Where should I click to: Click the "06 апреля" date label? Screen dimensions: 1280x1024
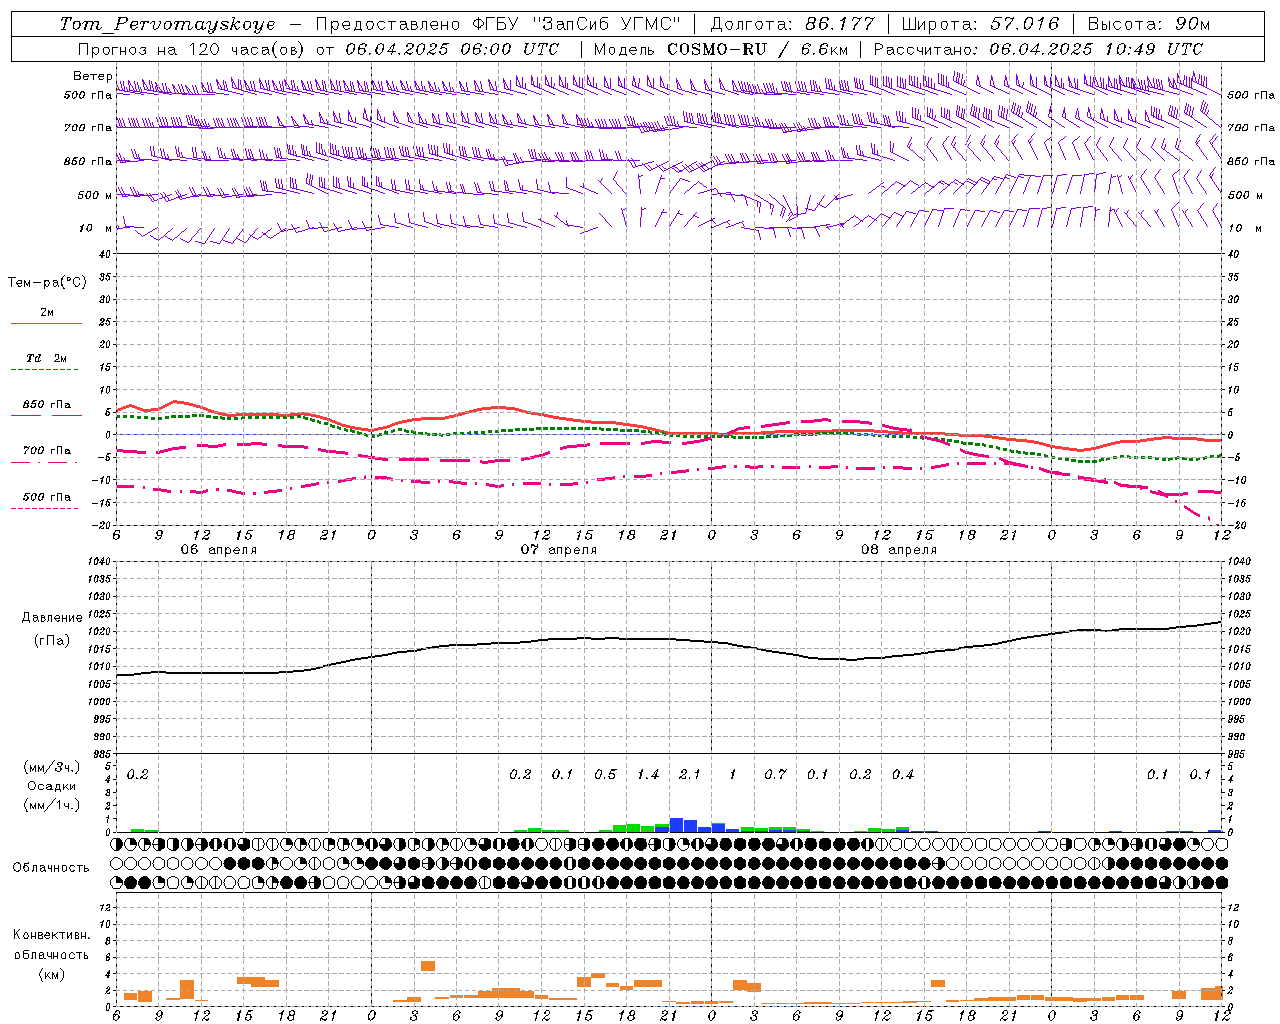click(218, 550)
